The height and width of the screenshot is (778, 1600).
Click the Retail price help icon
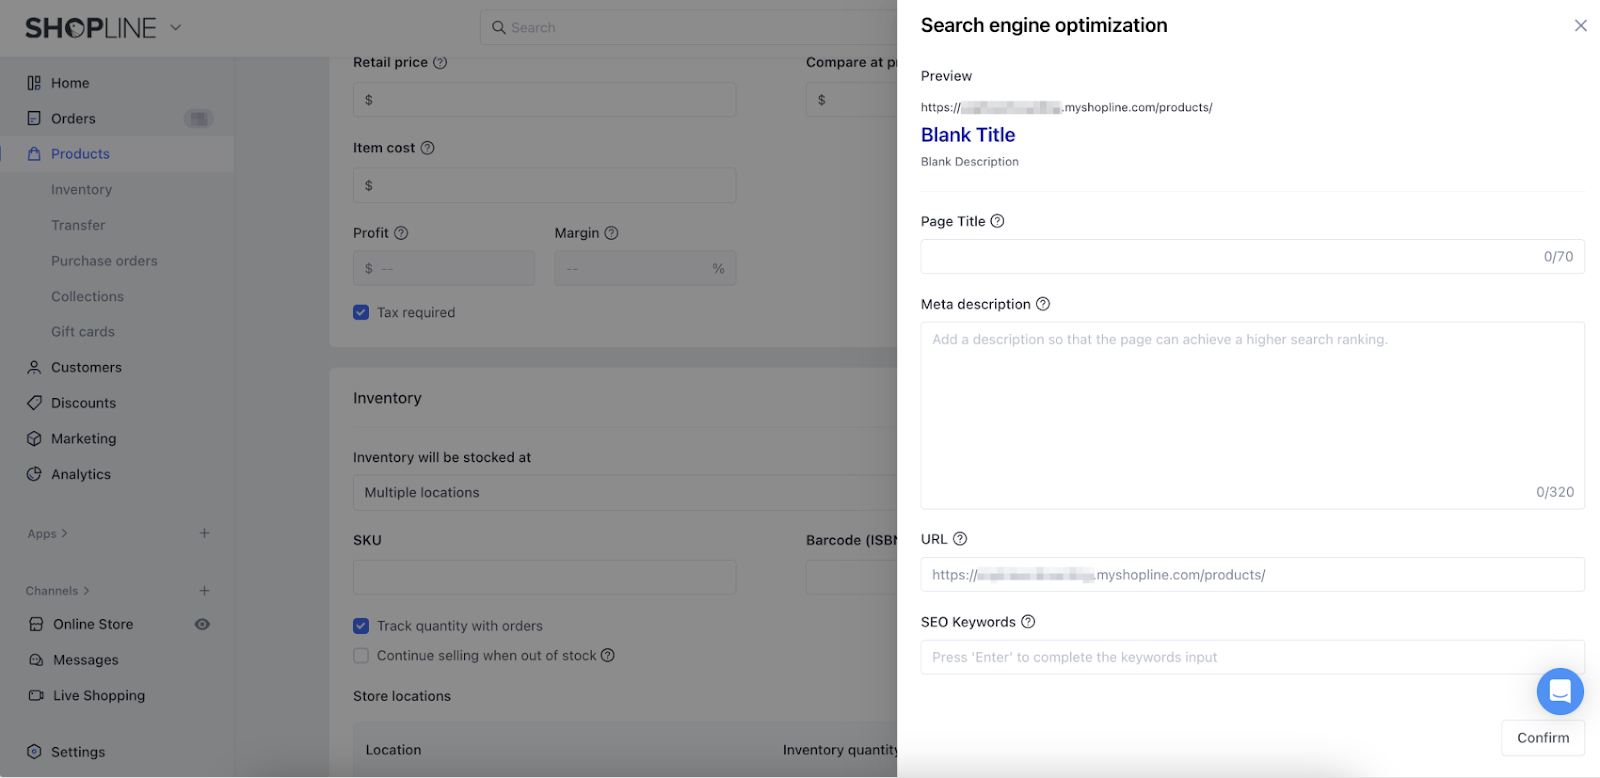440,62
